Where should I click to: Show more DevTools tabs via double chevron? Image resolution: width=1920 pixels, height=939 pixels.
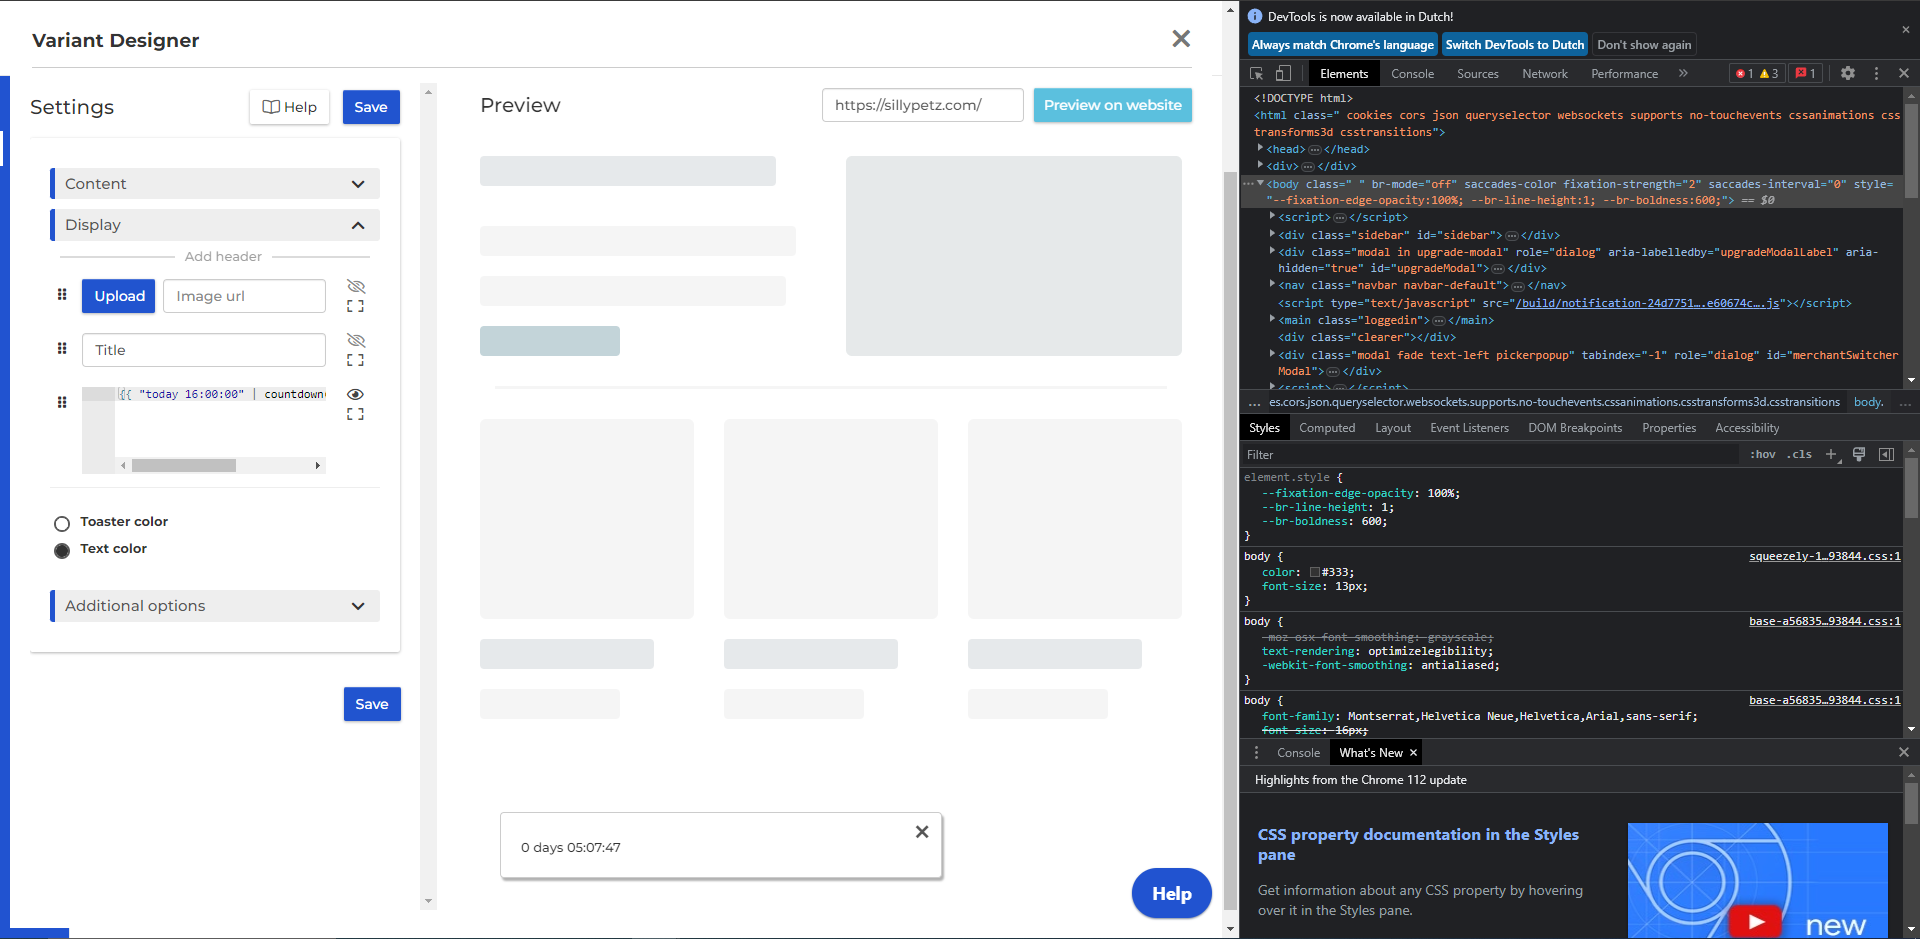[1683, 73]
